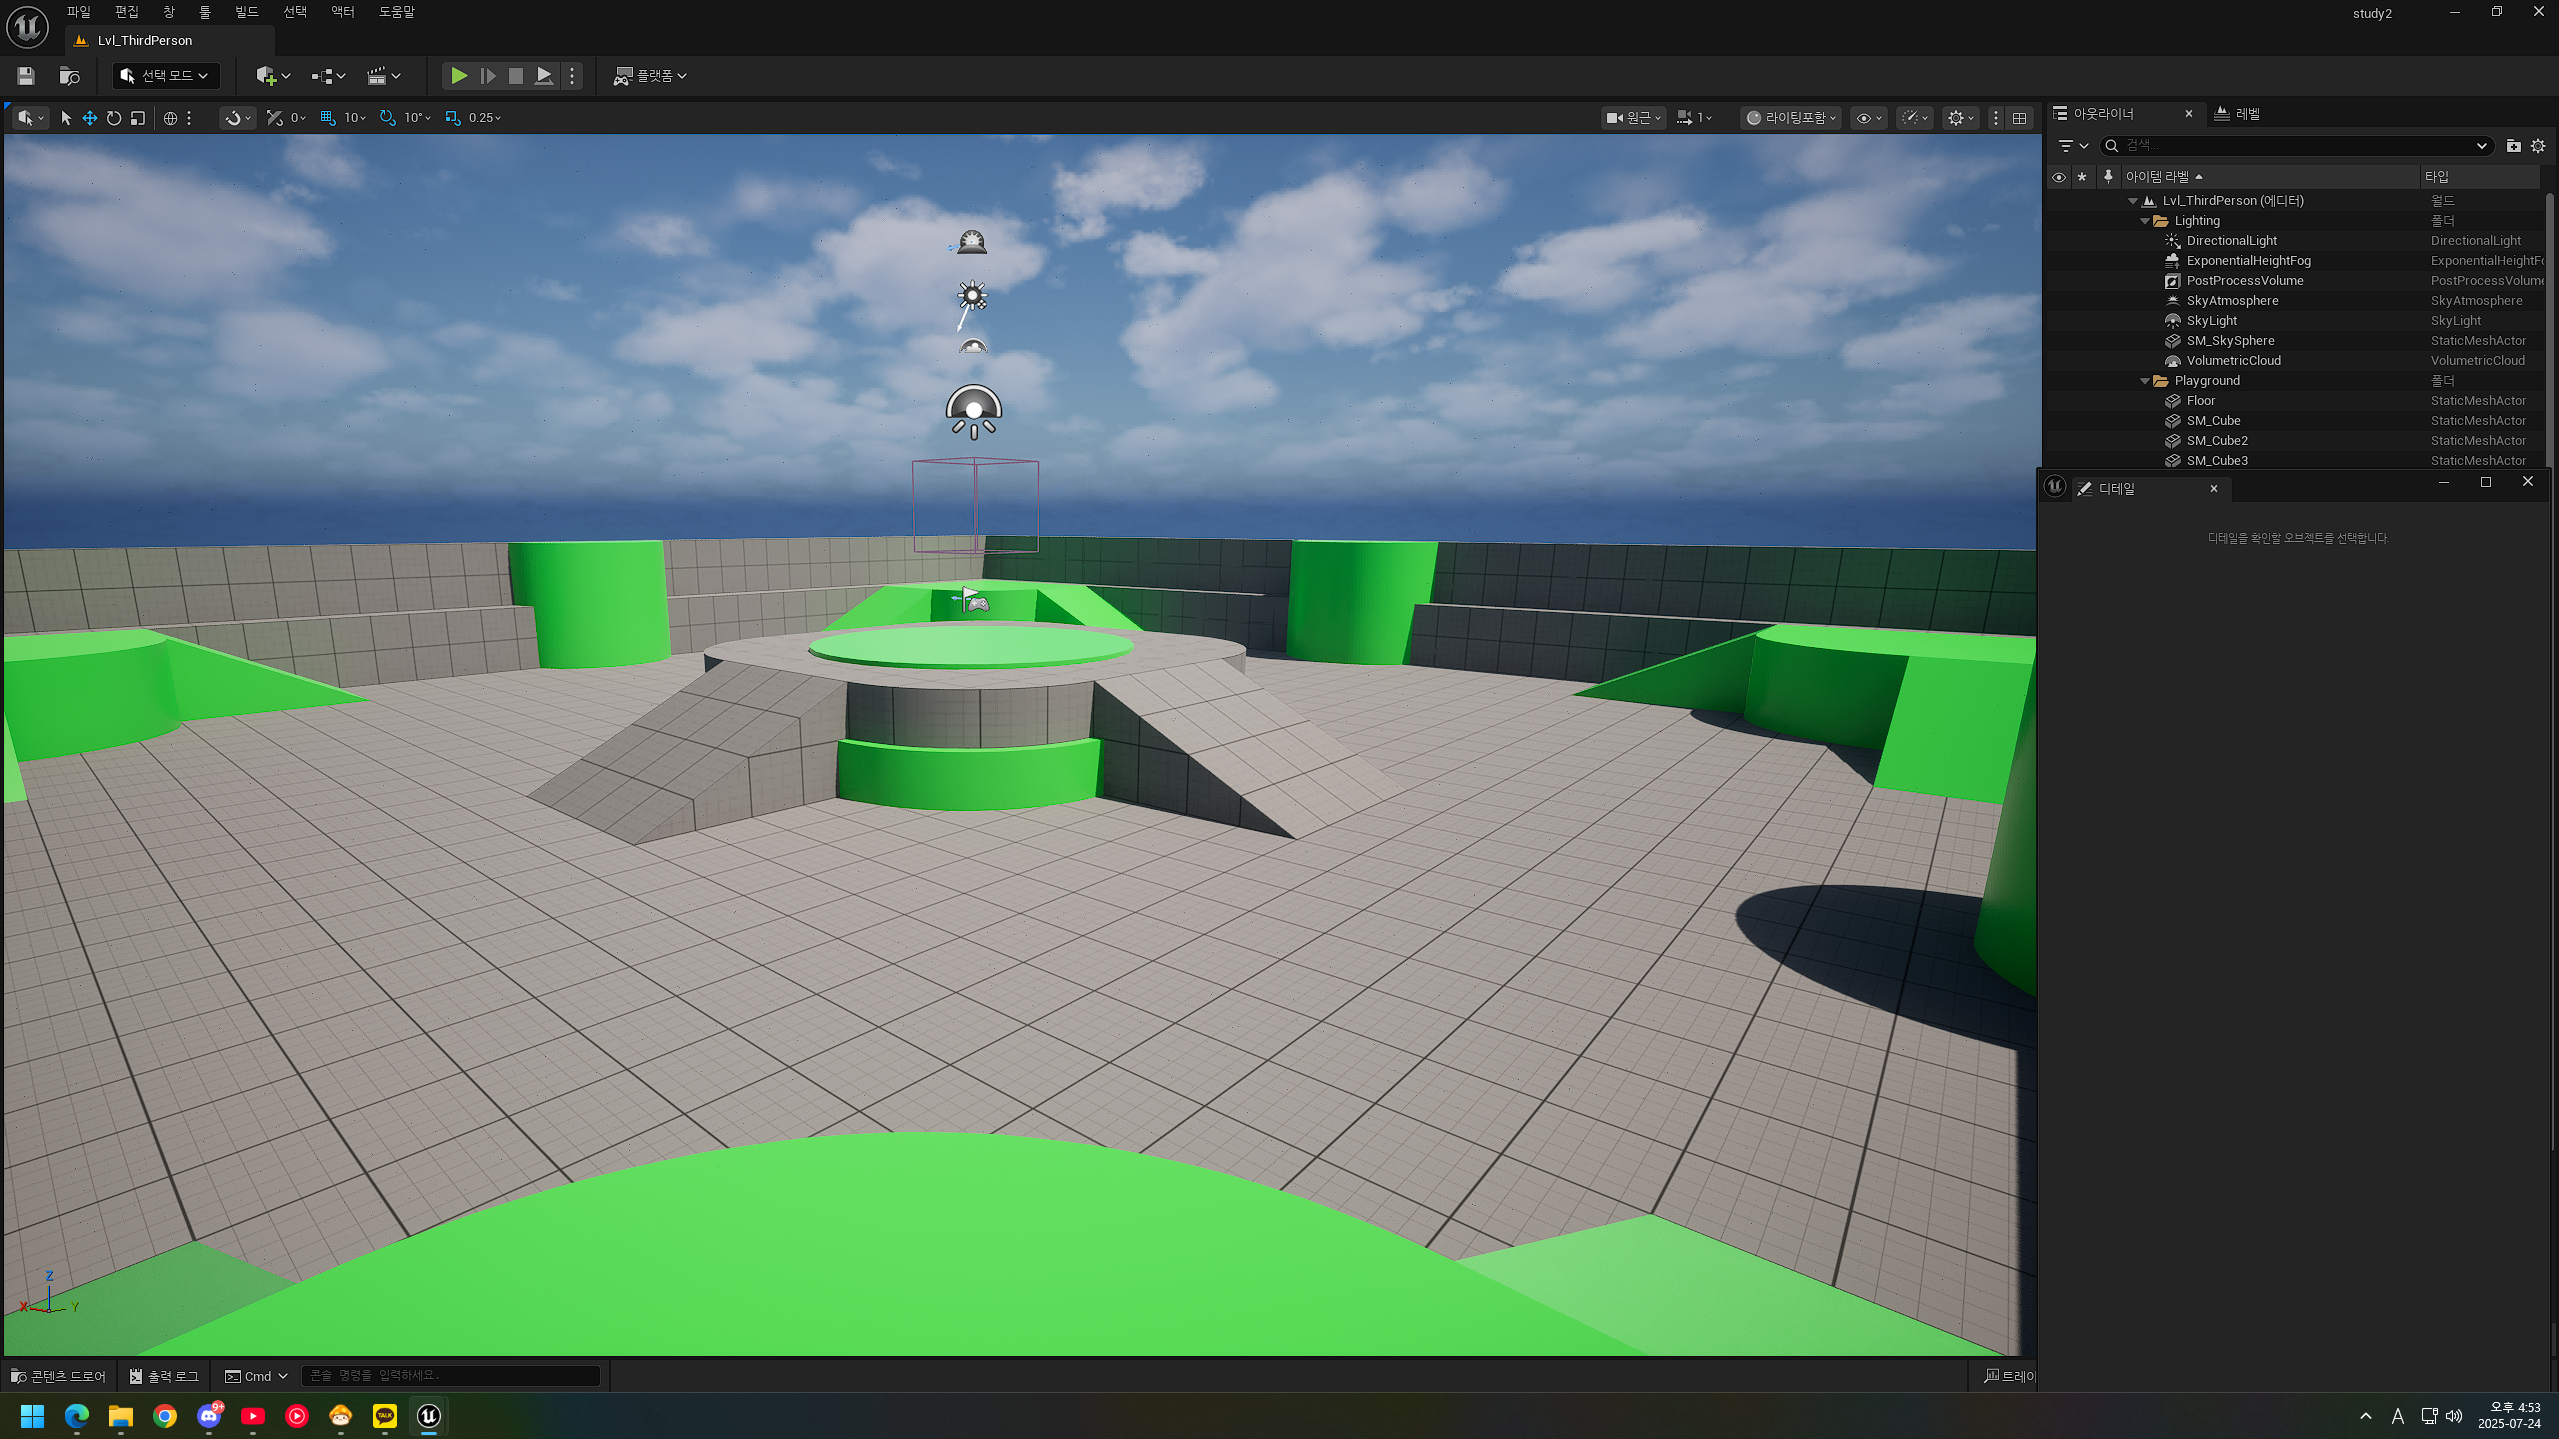Click the world coordinate system globe icon

(x=170, y=118)
